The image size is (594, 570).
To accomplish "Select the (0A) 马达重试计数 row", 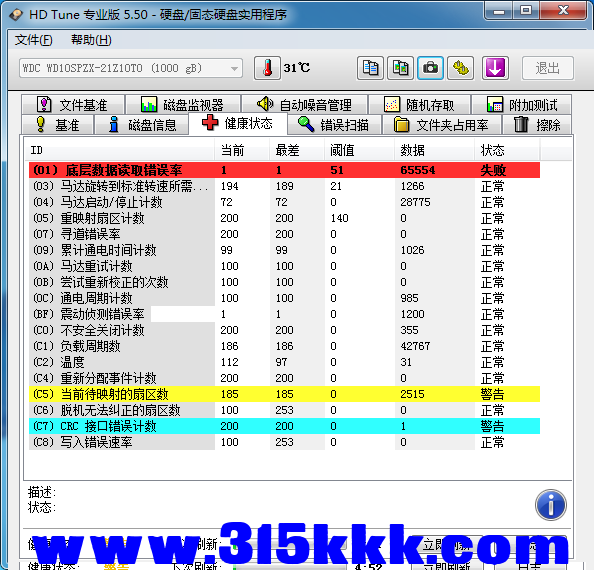I will (284, 266).
